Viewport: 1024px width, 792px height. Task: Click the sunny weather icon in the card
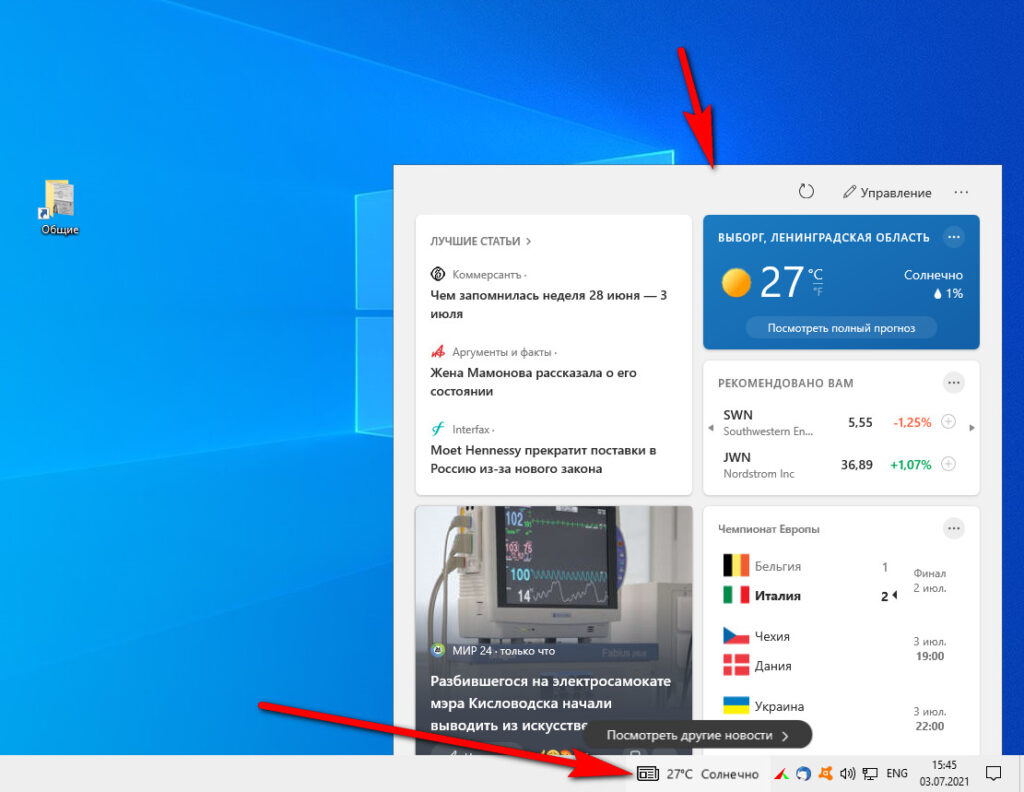click(x=736, y=283)
